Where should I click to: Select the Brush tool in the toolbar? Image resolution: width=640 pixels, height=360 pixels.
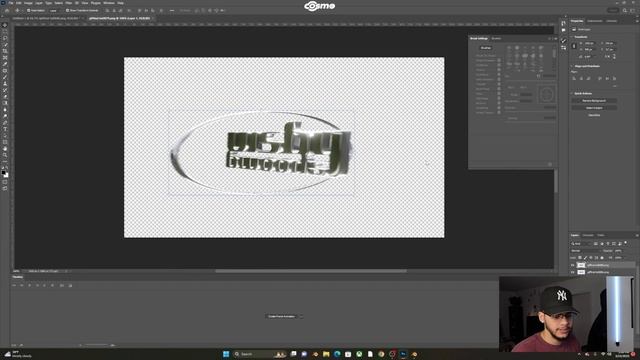pos(5,77)
